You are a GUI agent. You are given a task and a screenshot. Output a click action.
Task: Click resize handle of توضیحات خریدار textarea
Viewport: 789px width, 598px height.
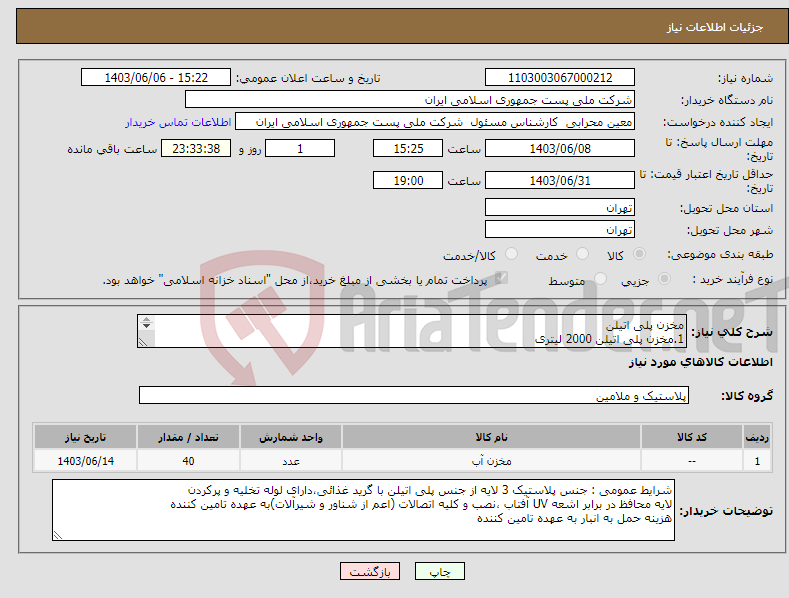(58, 536)
